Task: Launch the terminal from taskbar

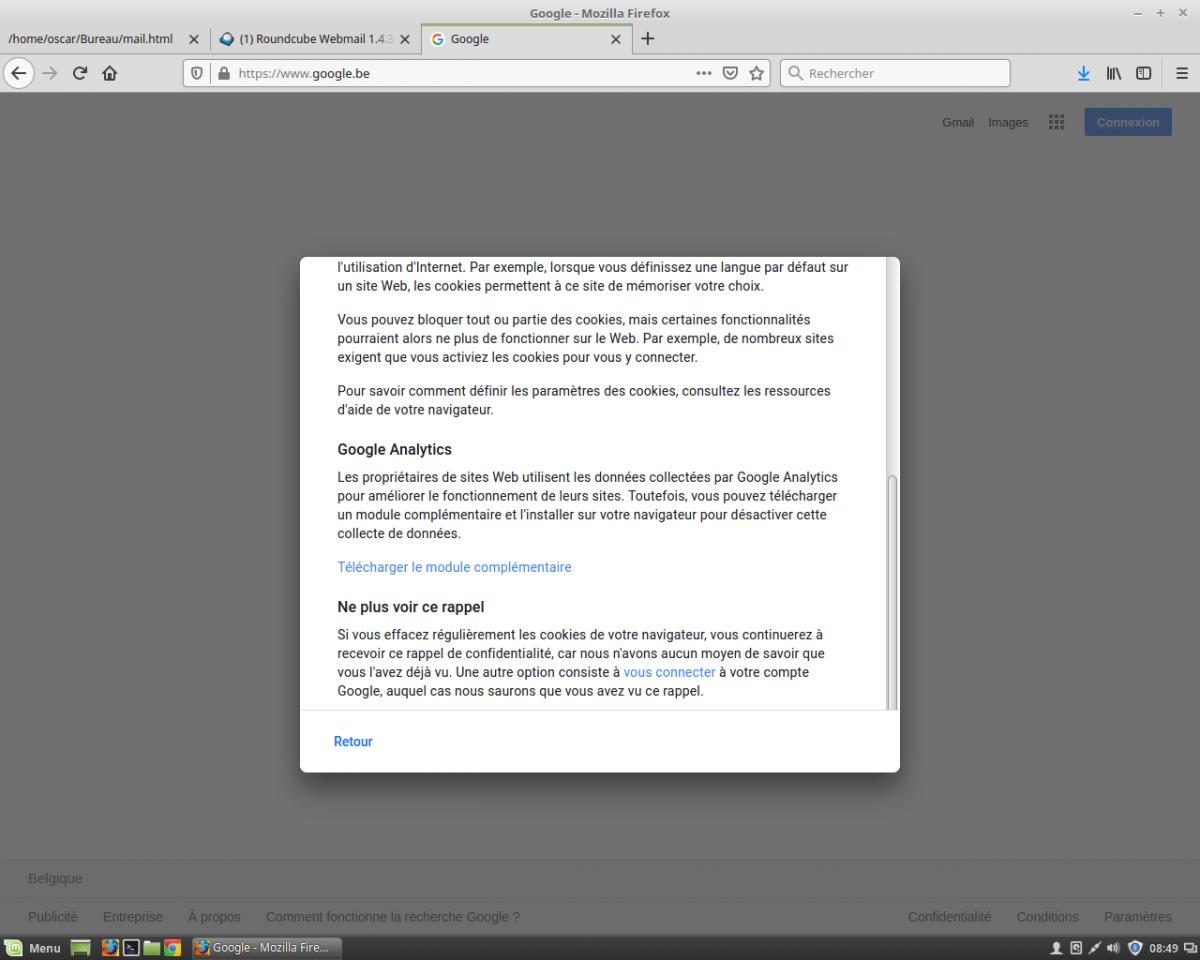Action: point(130,948)
